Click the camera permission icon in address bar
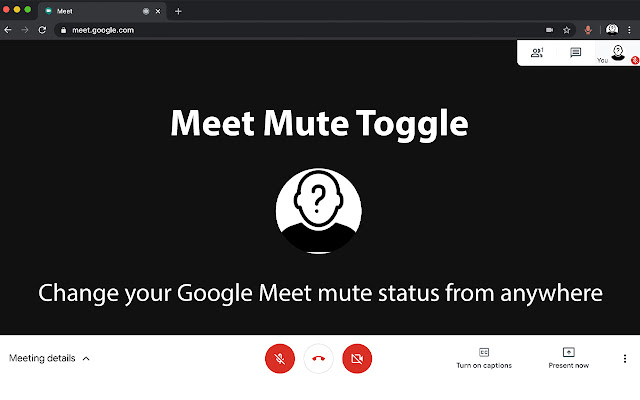Viewport: 640px width, 400px height. point(549,30)
